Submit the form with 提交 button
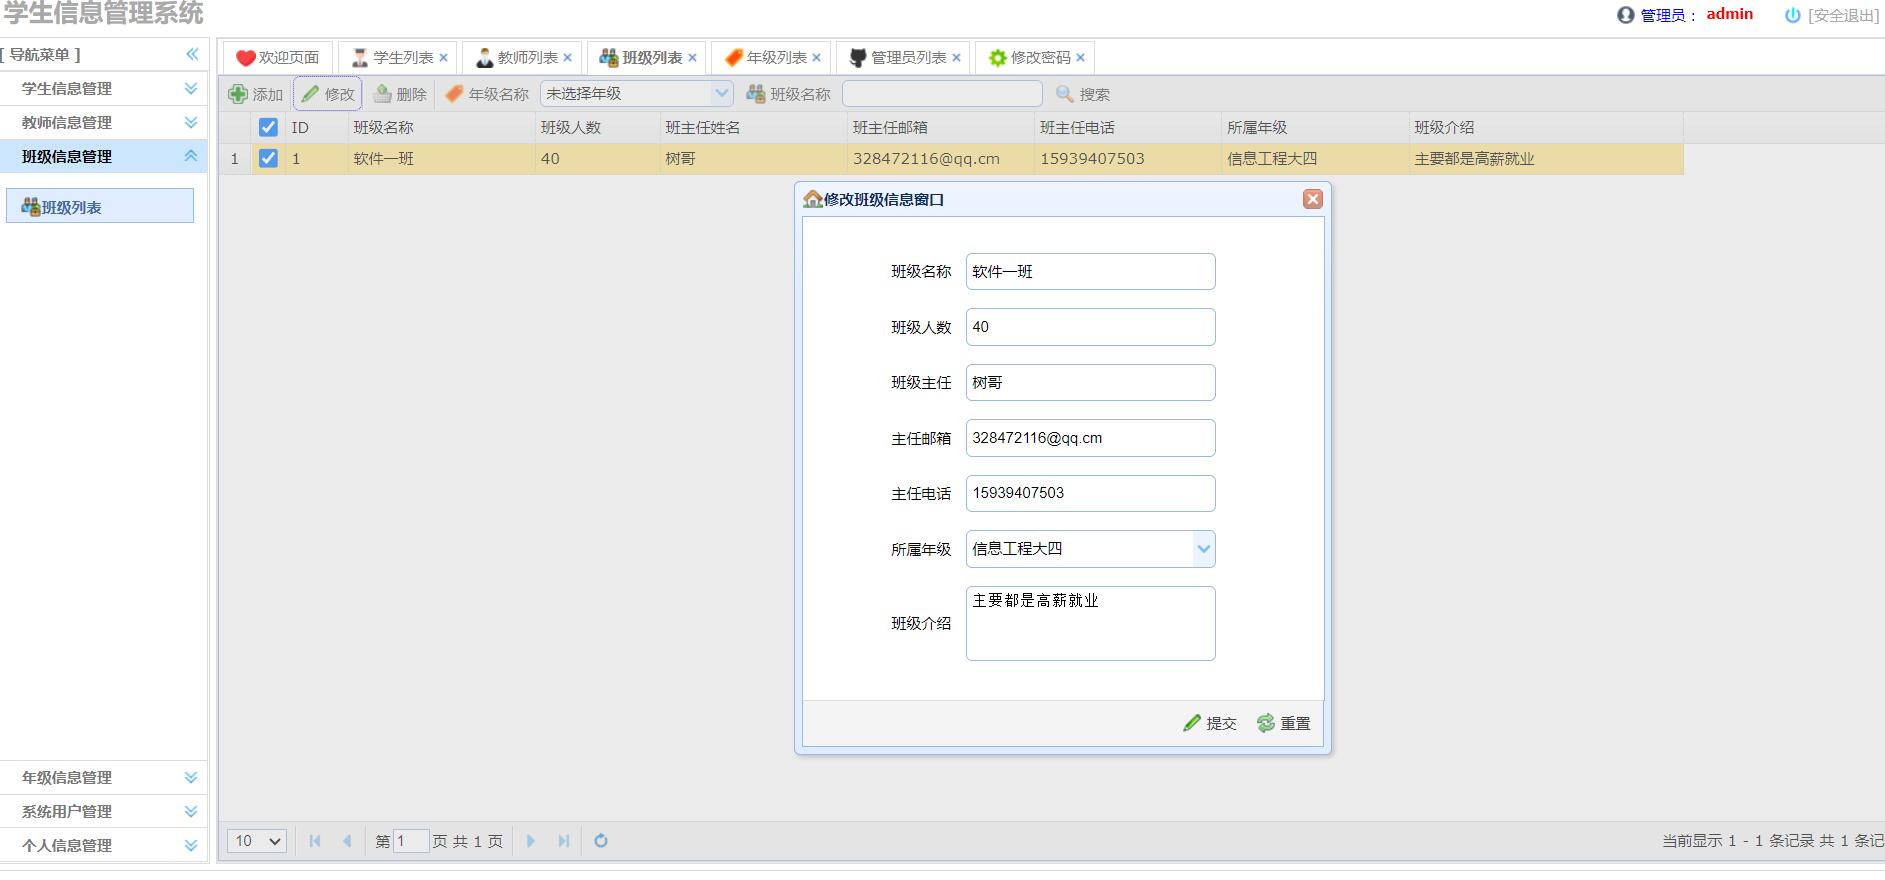Image resolution: width=1885 pixels, height=880 pixels. pos(1210,723)
